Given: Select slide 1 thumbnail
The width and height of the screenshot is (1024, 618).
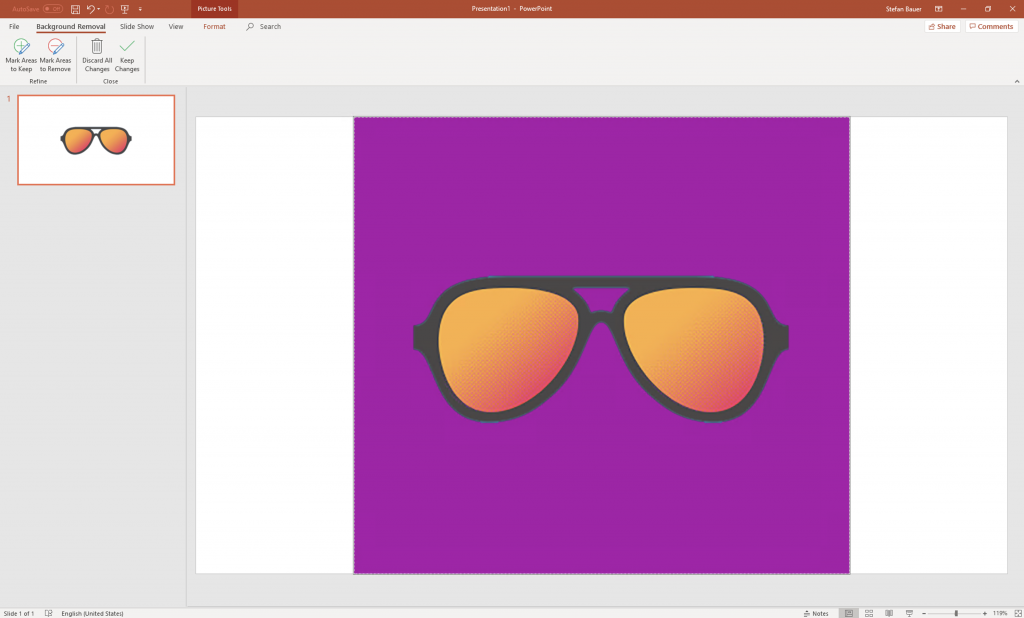Looking at the screenshot, I should [x=96, y=140].
